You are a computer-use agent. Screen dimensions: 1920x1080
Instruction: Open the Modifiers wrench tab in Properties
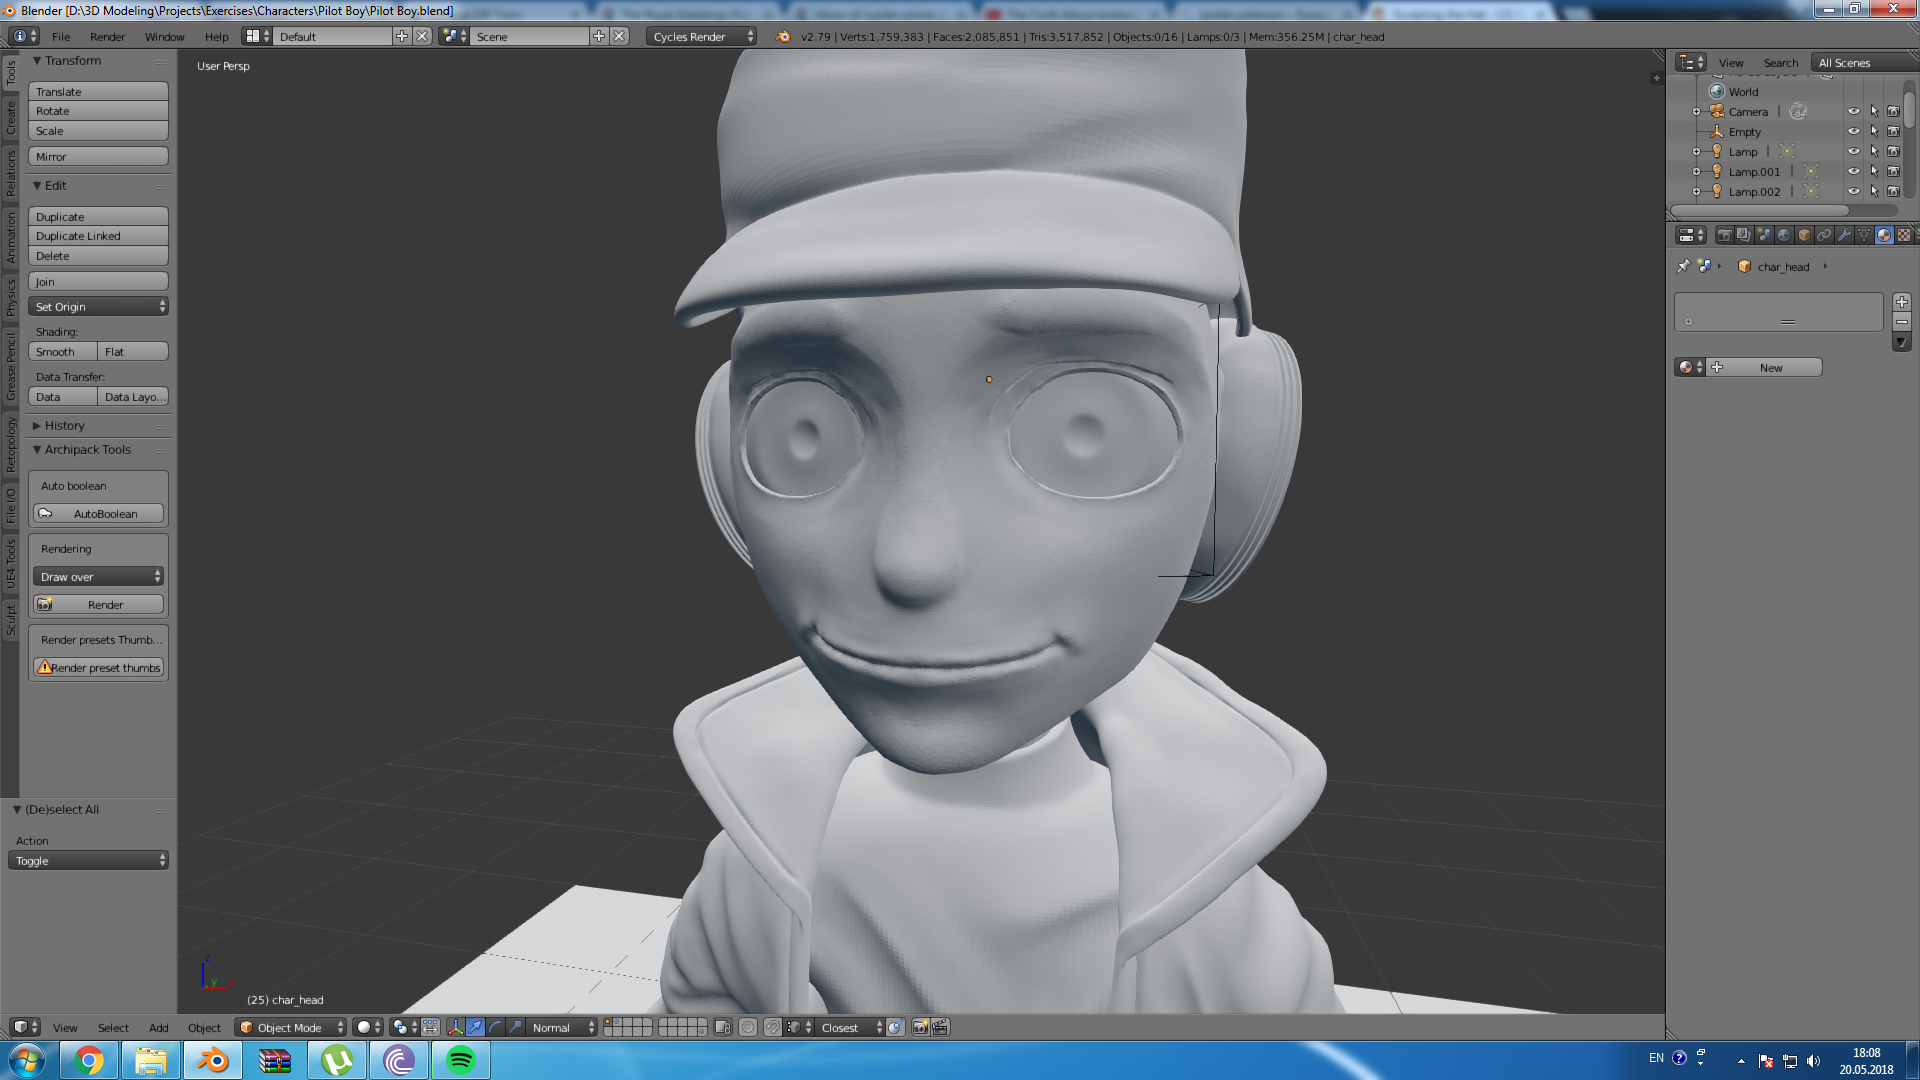pos(1844,235)
